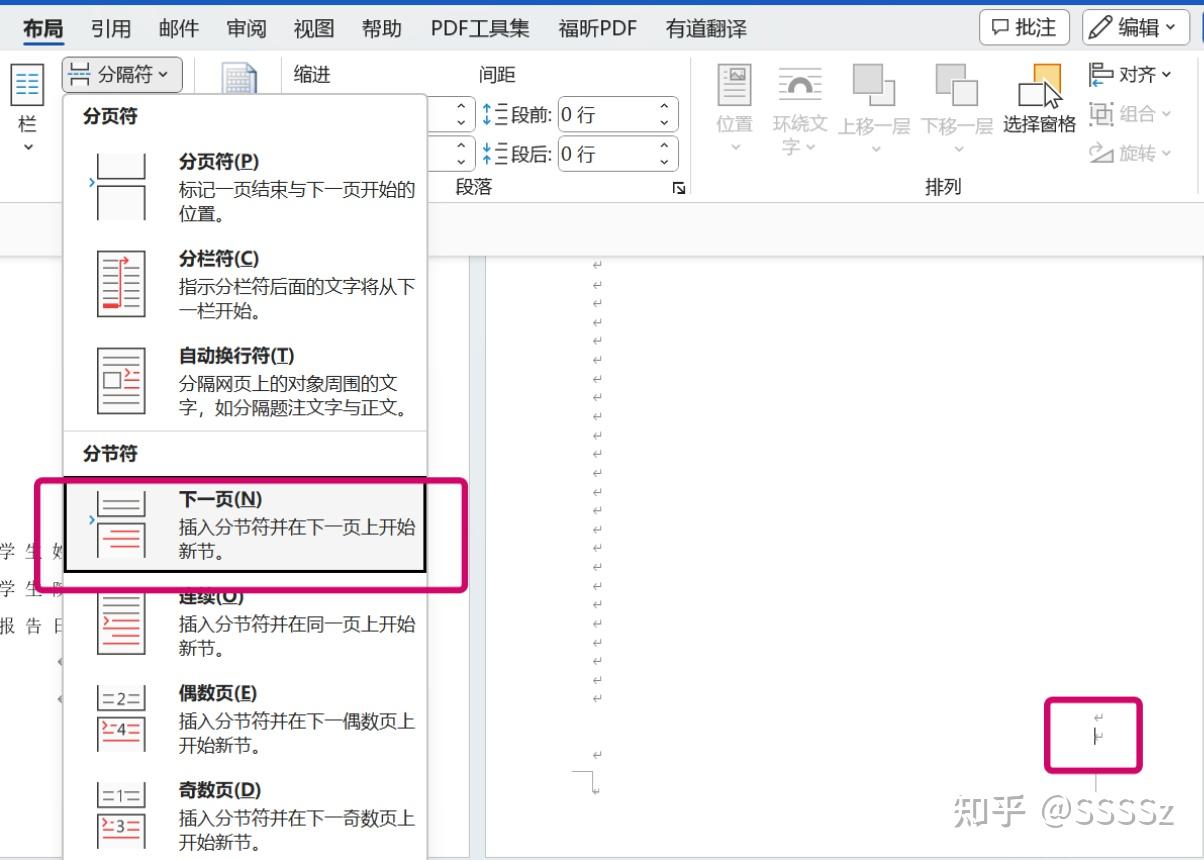Click the 间距 spacing label
This screenshot has width=1204, height=860.
point(497,74)
